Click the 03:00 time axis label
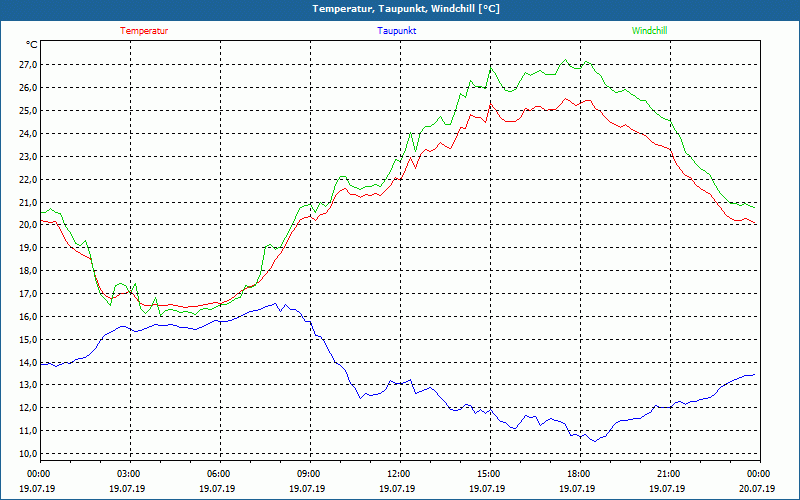 click(128, 473)
